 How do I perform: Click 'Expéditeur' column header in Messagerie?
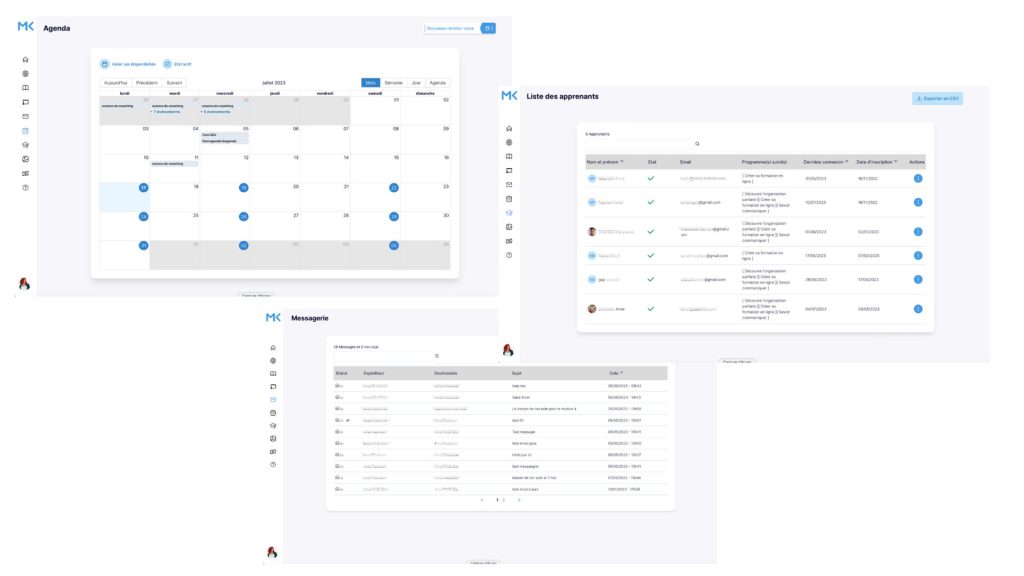[x=374, y=373]
